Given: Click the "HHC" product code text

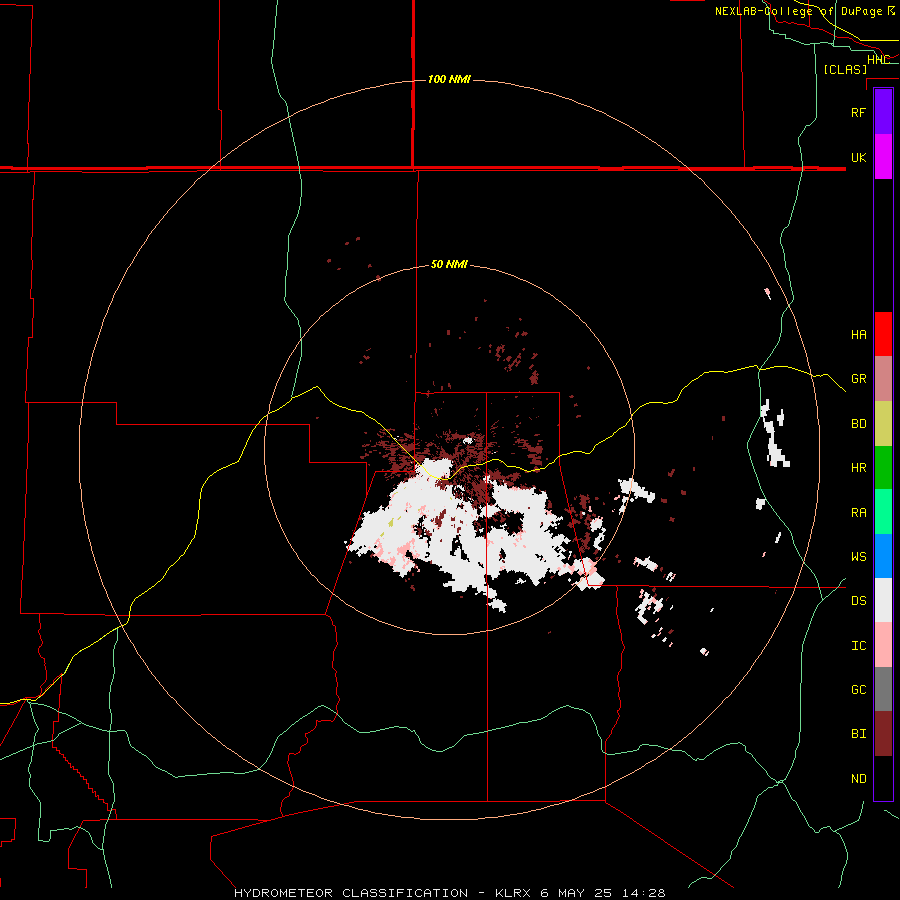Looking at the screenshot, I should pos(878,60).
